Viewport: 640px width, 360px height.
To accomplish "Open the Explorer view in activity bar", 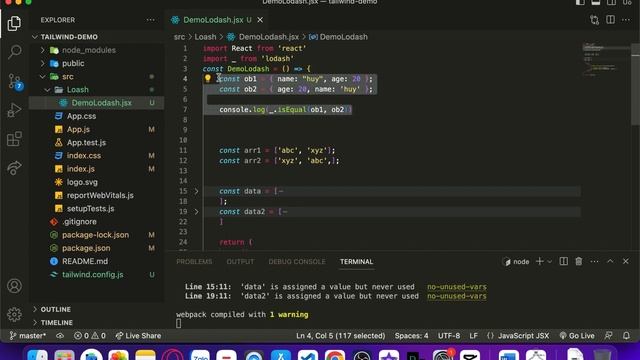I will pos(14,23).
